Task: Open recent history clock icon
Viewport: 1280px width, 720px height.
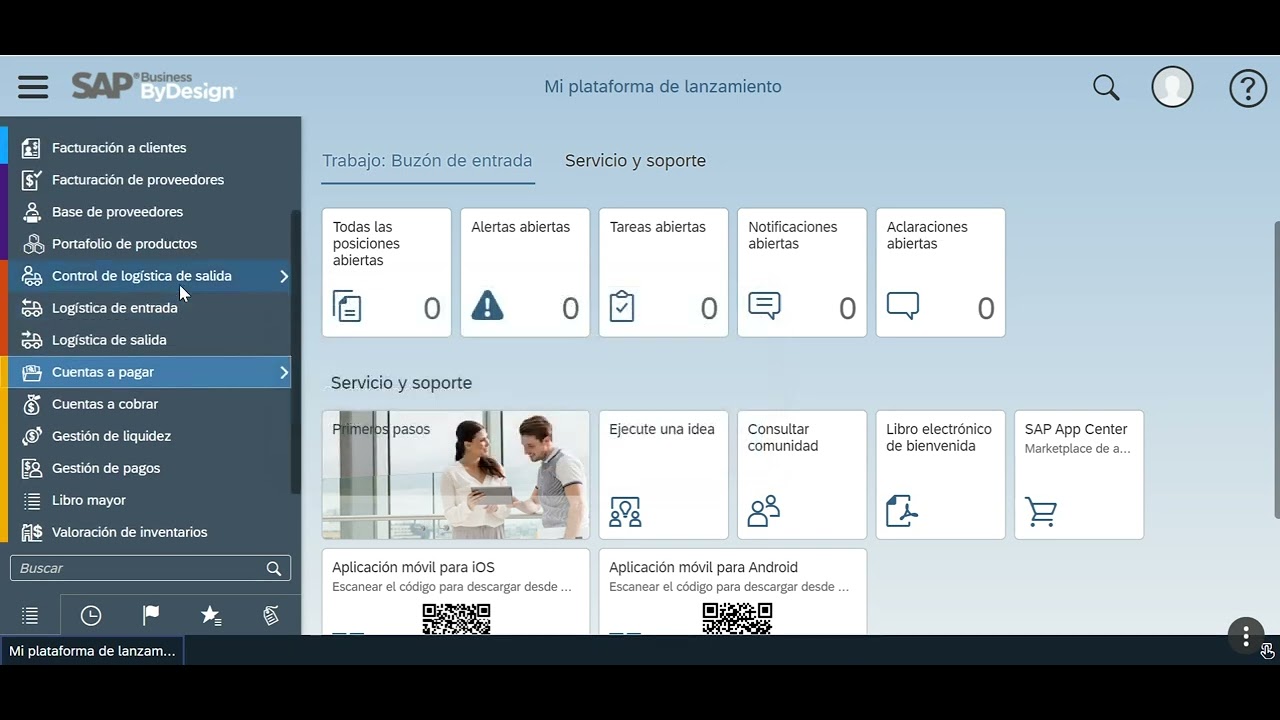Action: 91,616
